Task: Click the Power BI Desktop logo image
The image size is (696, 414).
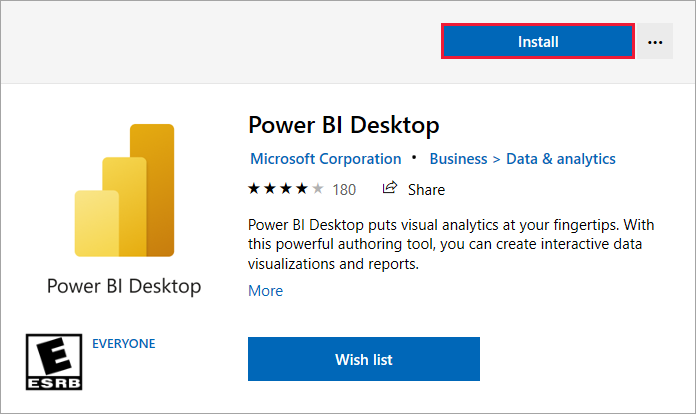Action: pyautogui.click(x=124, y=190)
